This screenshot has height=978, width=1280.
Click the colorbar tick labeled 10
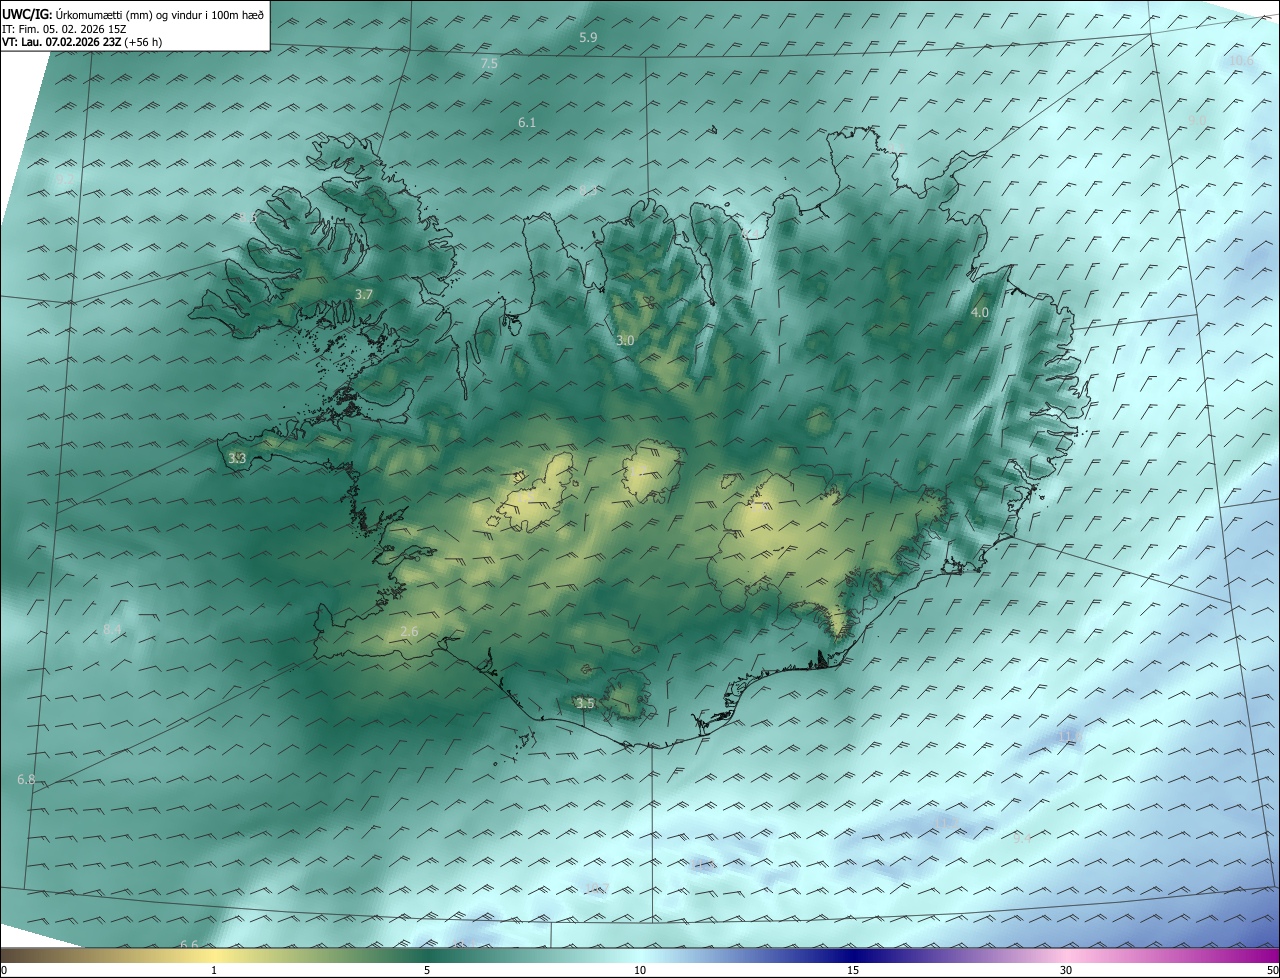640,970
